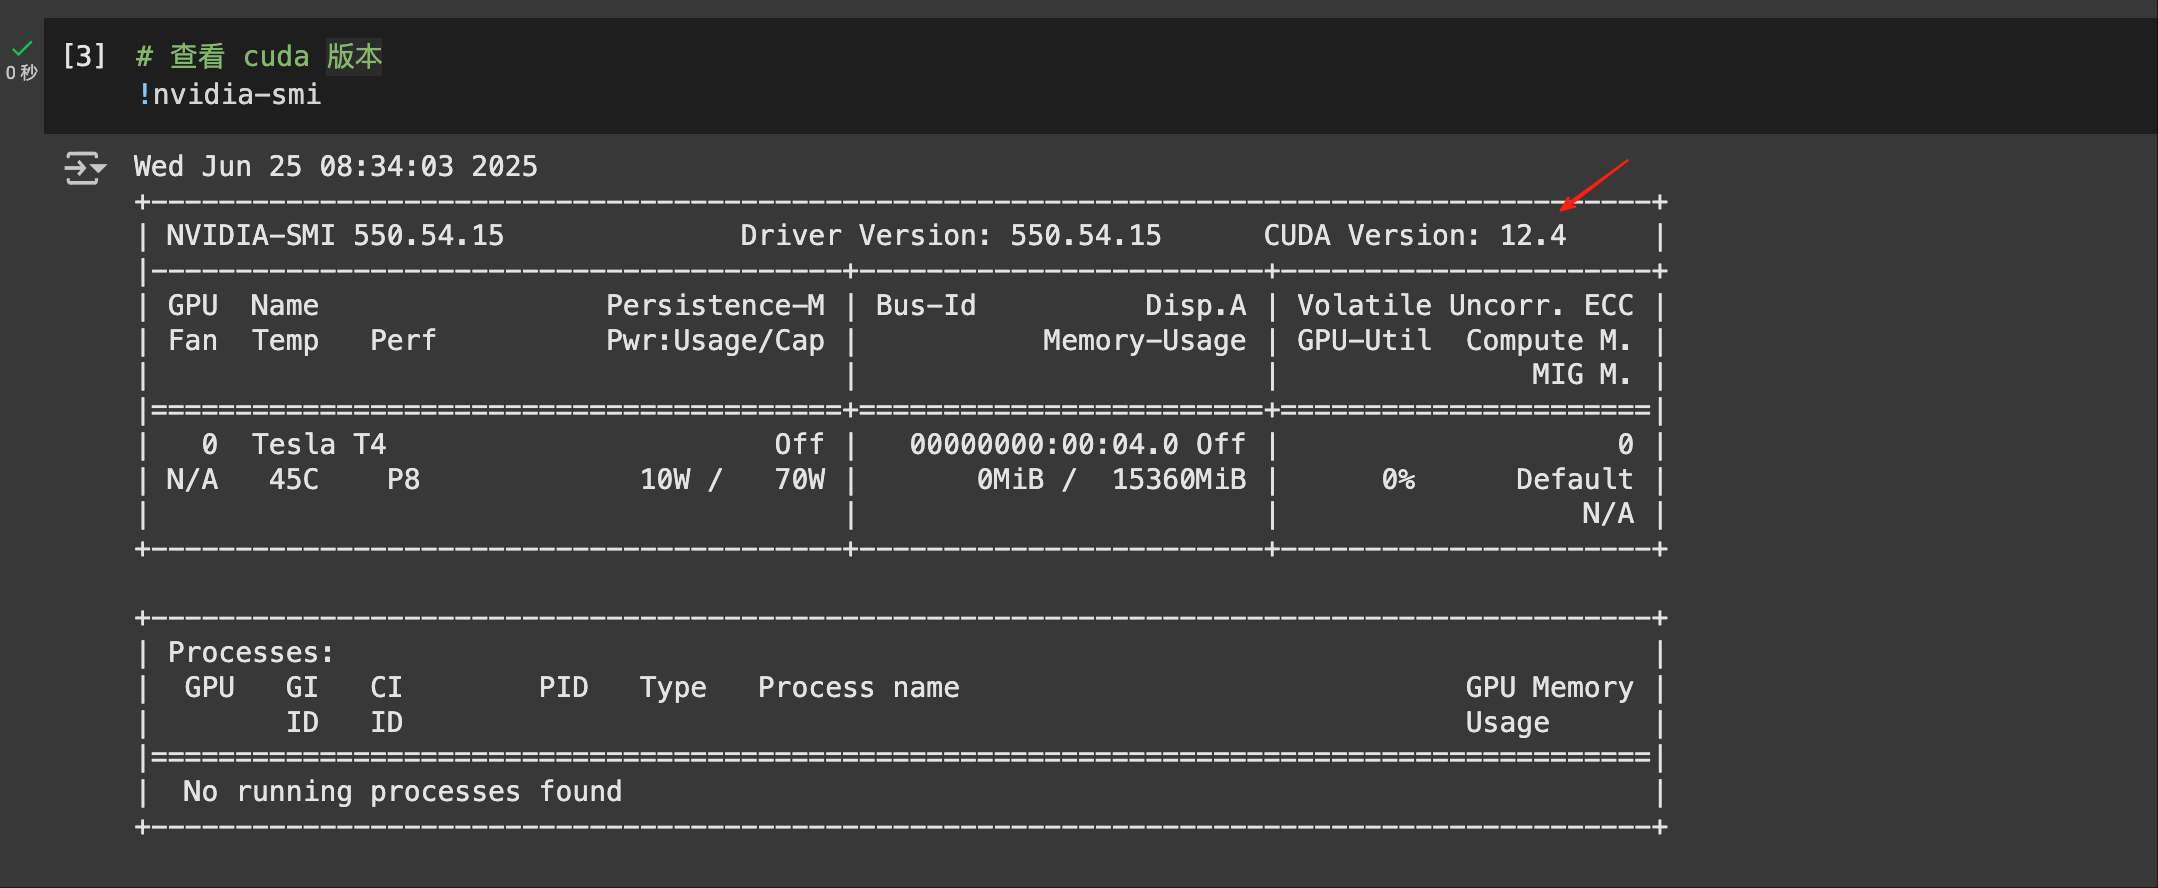Click the '45C' temperature reading
2158x888 pixels.
[293, 480]
